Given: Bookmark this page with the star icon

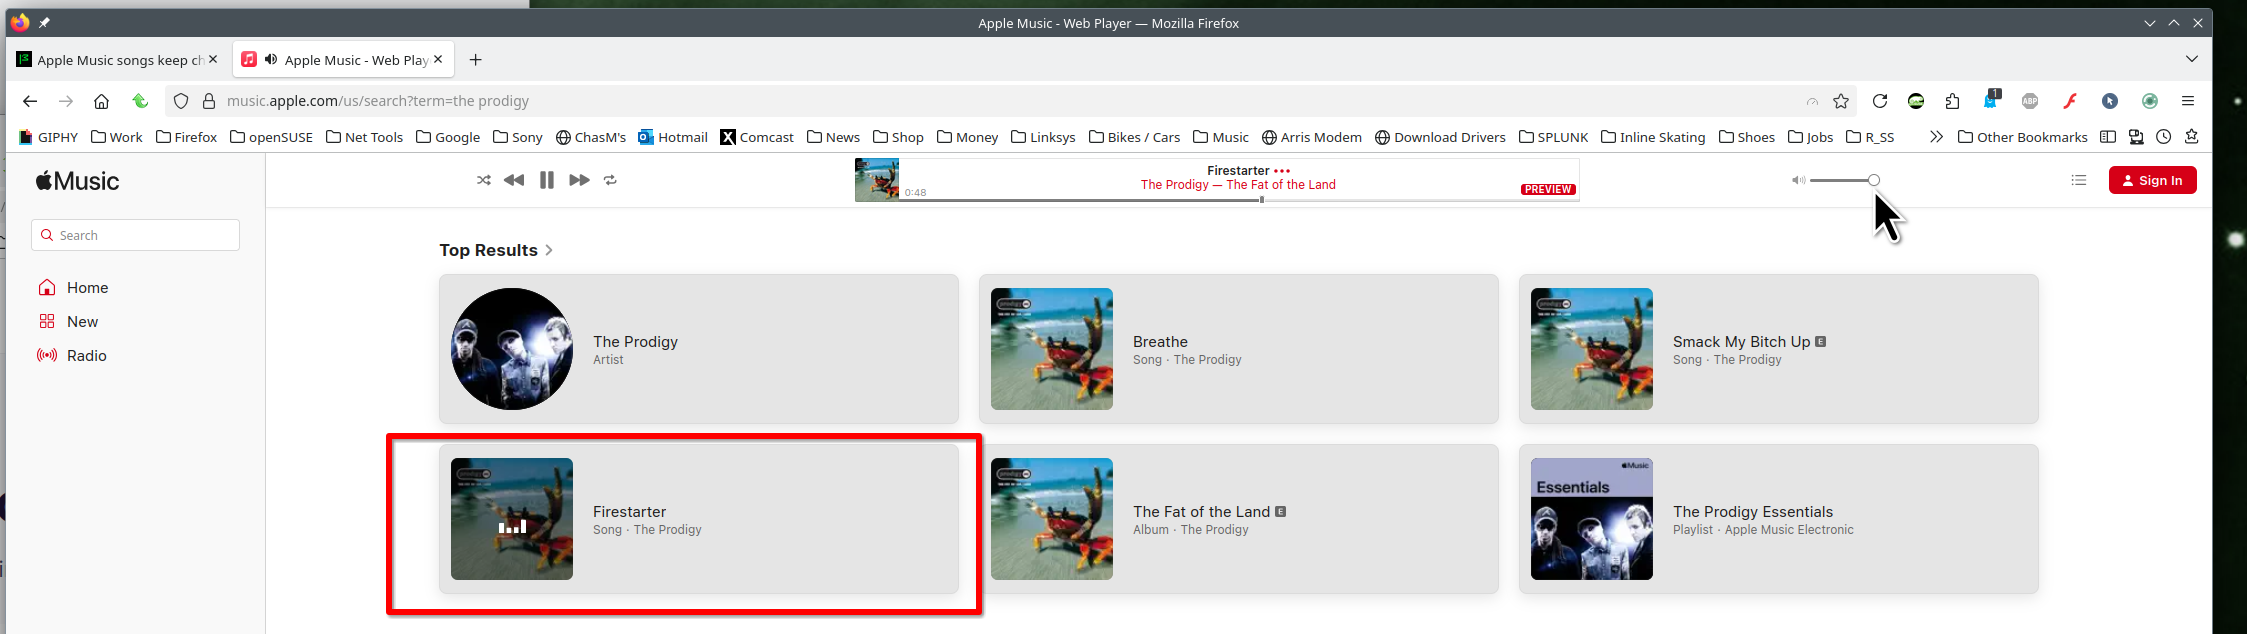Looking at the screenshot, I should 1841,101.
